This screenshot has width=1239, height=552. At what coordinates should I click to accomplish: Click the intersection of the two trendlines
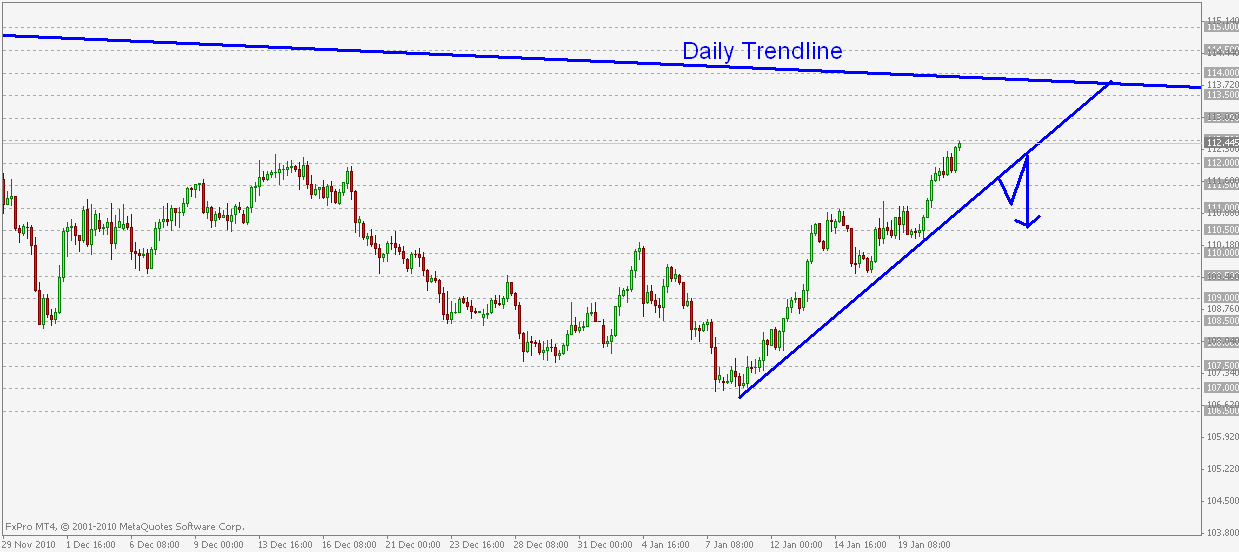point(1110,83)
